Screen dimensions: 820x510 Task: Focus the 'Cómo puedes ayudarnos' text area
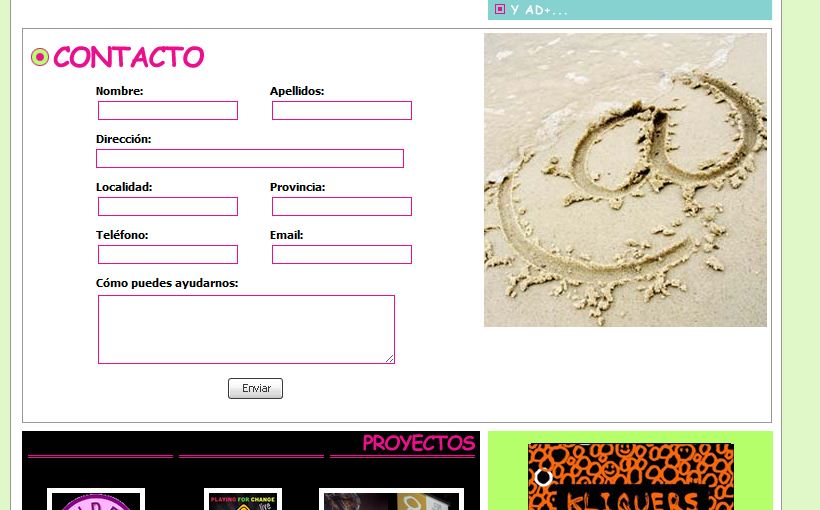pyautogui.click(x=246, y=329)
